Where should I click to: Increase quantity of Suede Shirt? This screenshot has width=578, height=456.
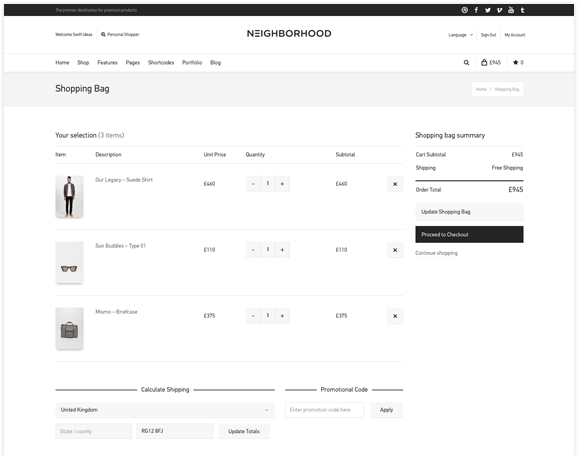pyautogui.click(x=282, y=184)
